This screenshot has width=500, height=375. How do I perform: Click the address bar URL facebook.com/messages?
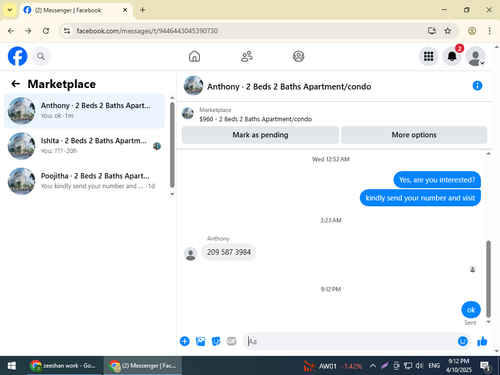click(147, 31)
